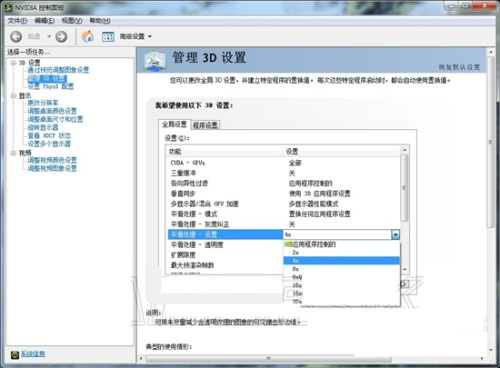Screen dimensions: 500x368
Task: Select the 三重缓冲 settings row
Action: 283,173
